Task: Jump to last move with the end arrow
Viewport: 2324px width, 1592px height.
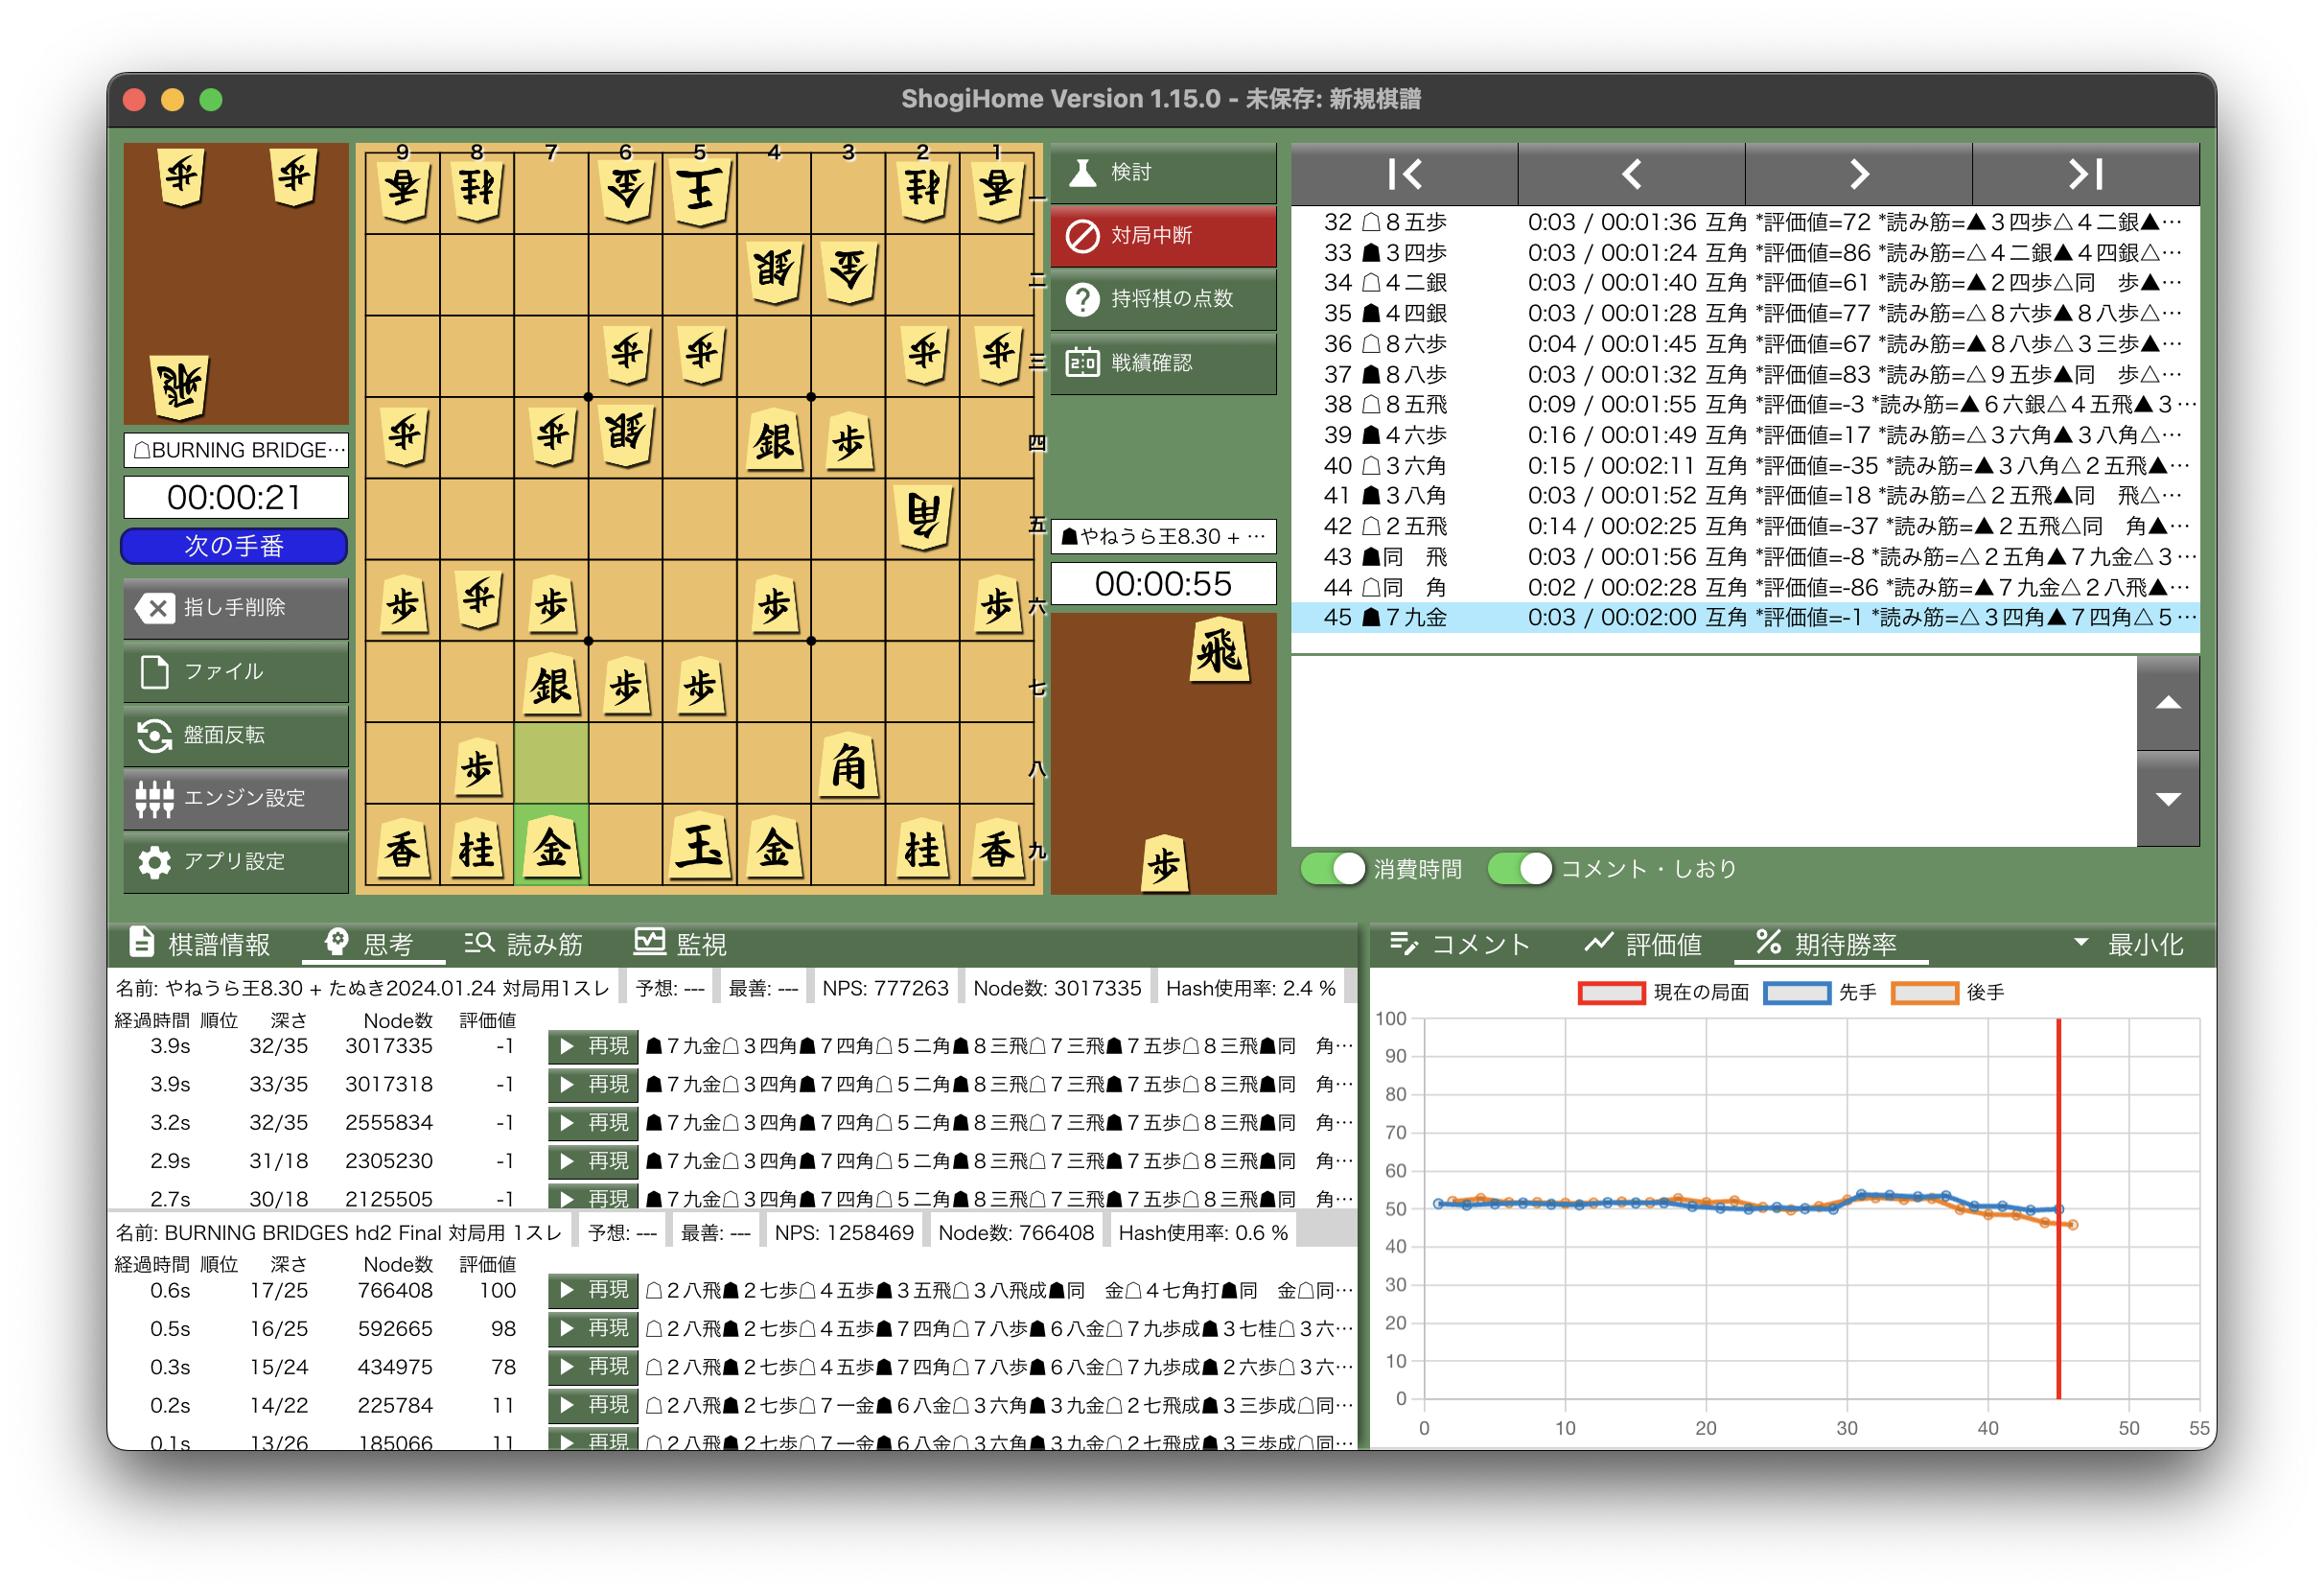Action: pyautogui.click(x=2085, y=174)
